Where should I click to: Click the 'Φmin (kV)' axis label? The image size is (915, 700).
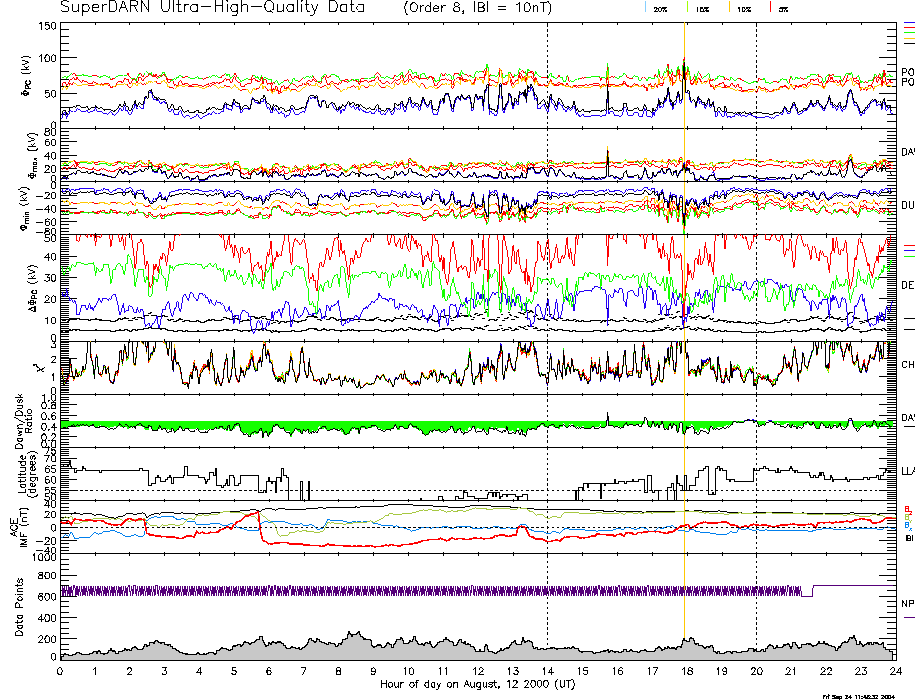click(x=26, y=209)
